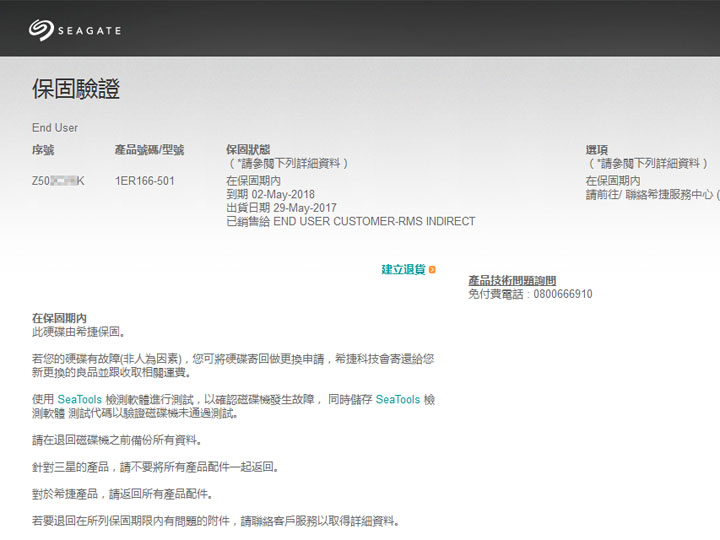The width and height of the screenshot is (720, 540).
Task: Select the serial number starting with Z50
Action: click(x=58, y=181)
